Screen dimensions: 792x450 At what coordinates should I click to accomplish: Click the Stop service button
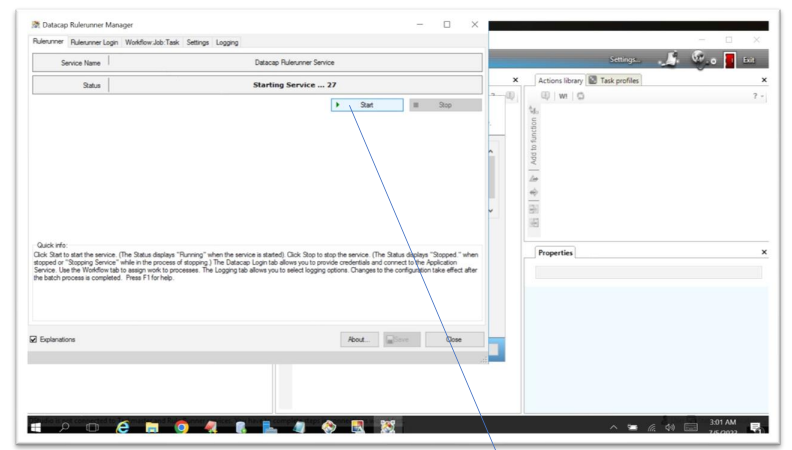[445, 105]
